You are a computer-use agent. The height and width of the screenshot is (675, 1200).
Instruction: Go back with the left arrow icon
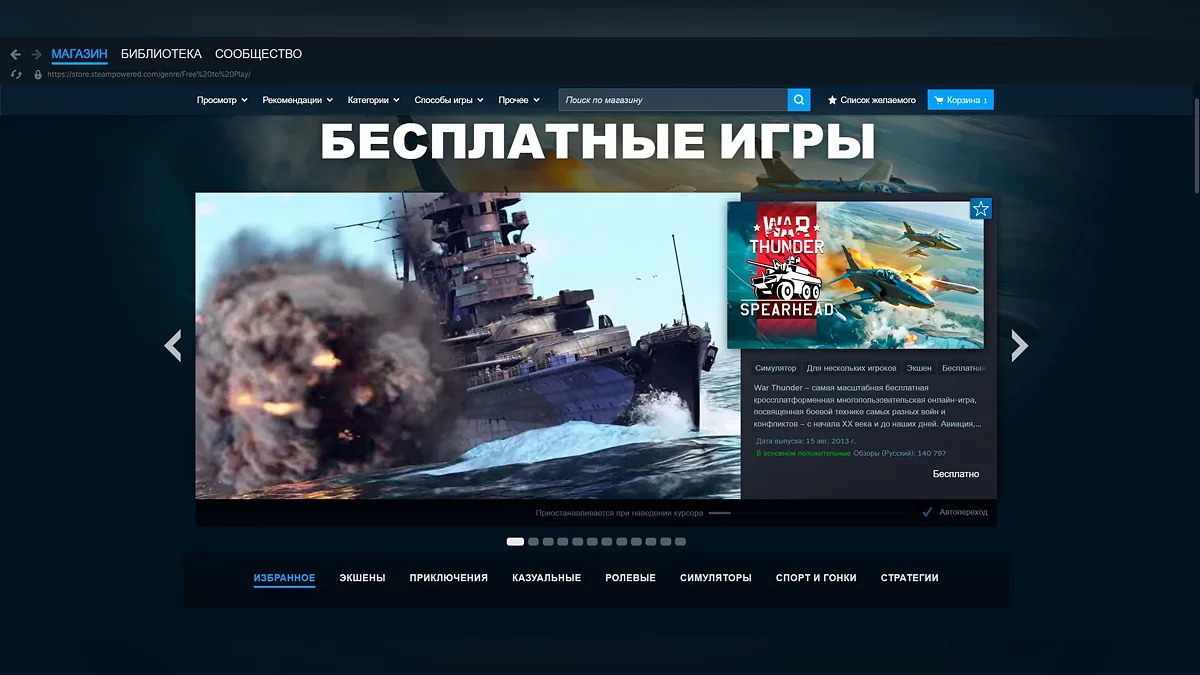point(15,54)
